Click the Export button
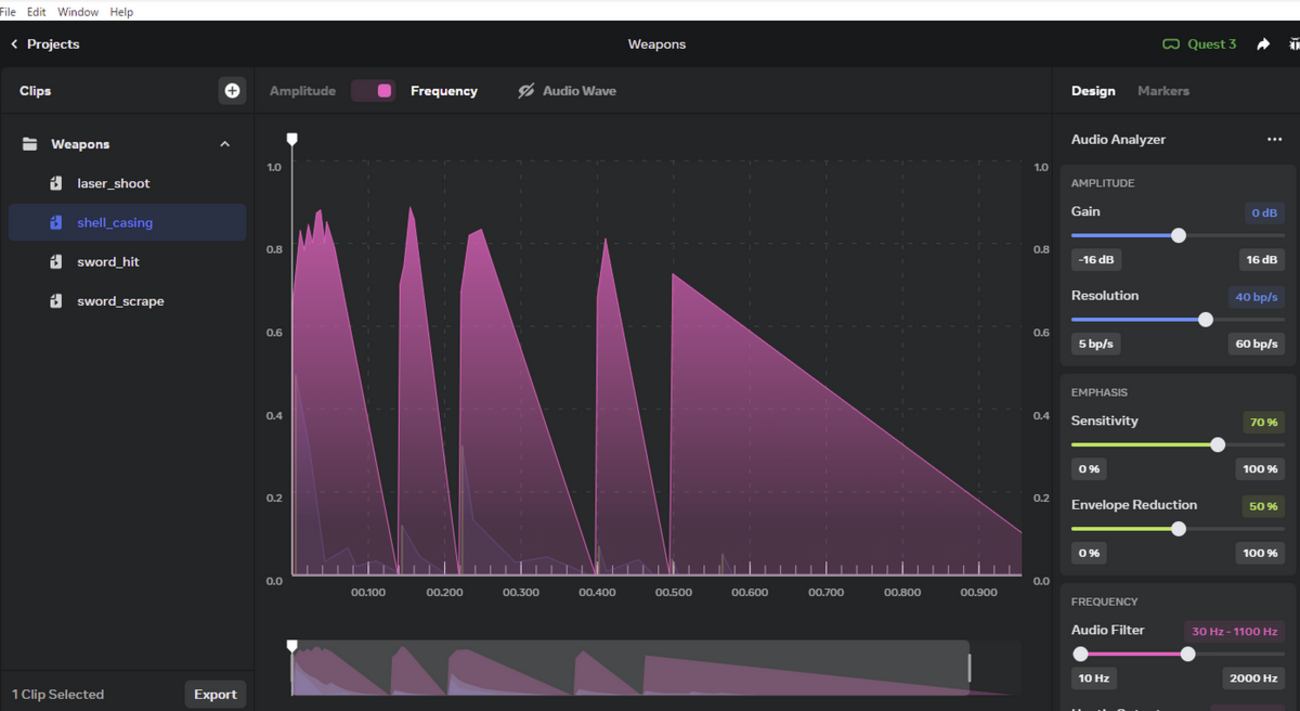The height and width of the screenshot is (711, 1300). [215, 694]
